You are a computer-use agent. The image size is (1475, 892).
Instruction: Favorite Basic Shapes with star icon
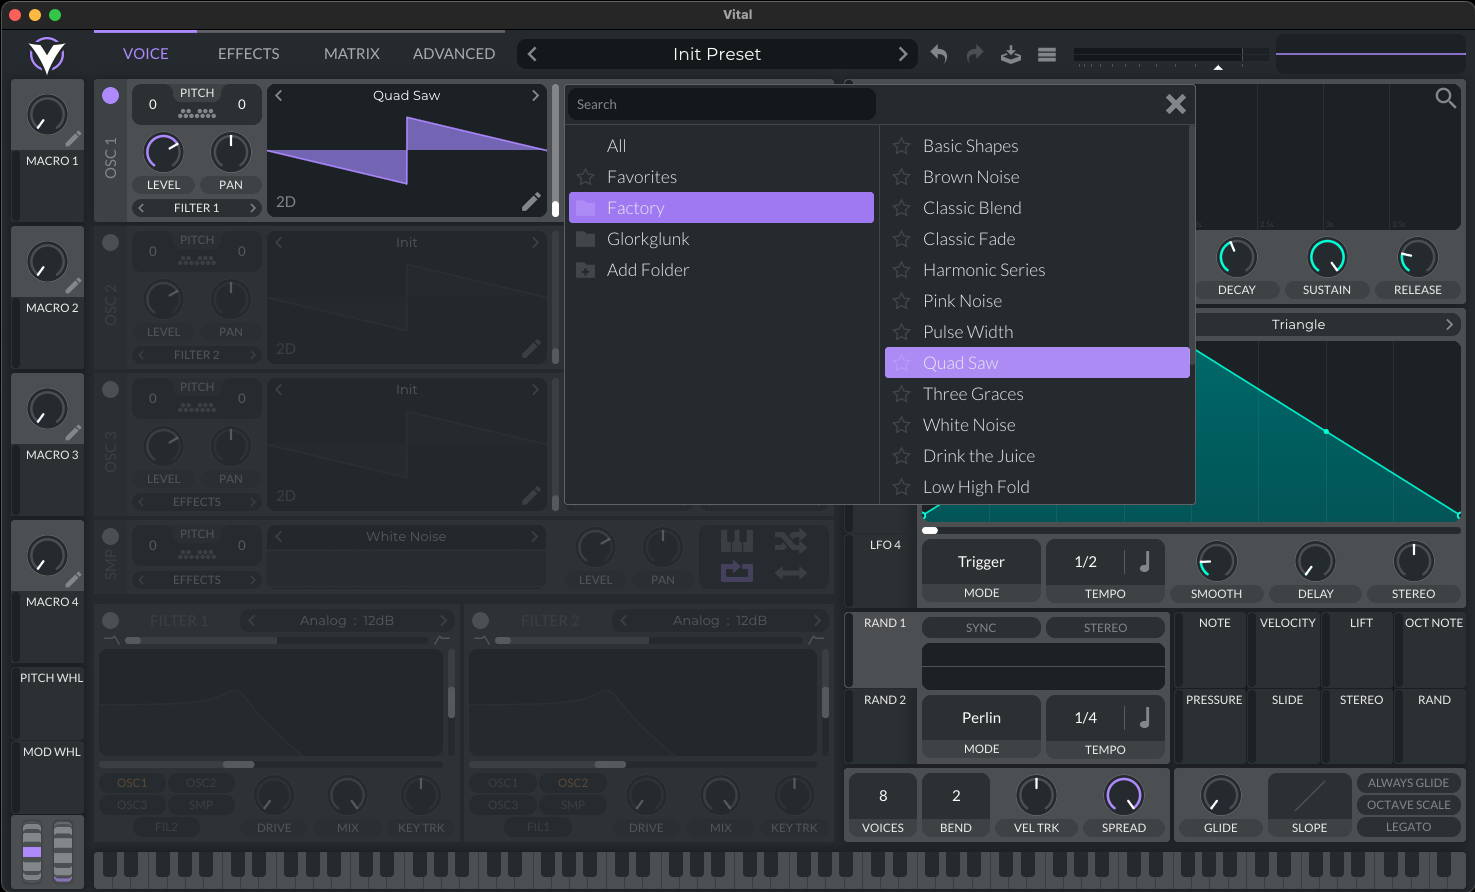pyautogui.click(x=901, y=146)
